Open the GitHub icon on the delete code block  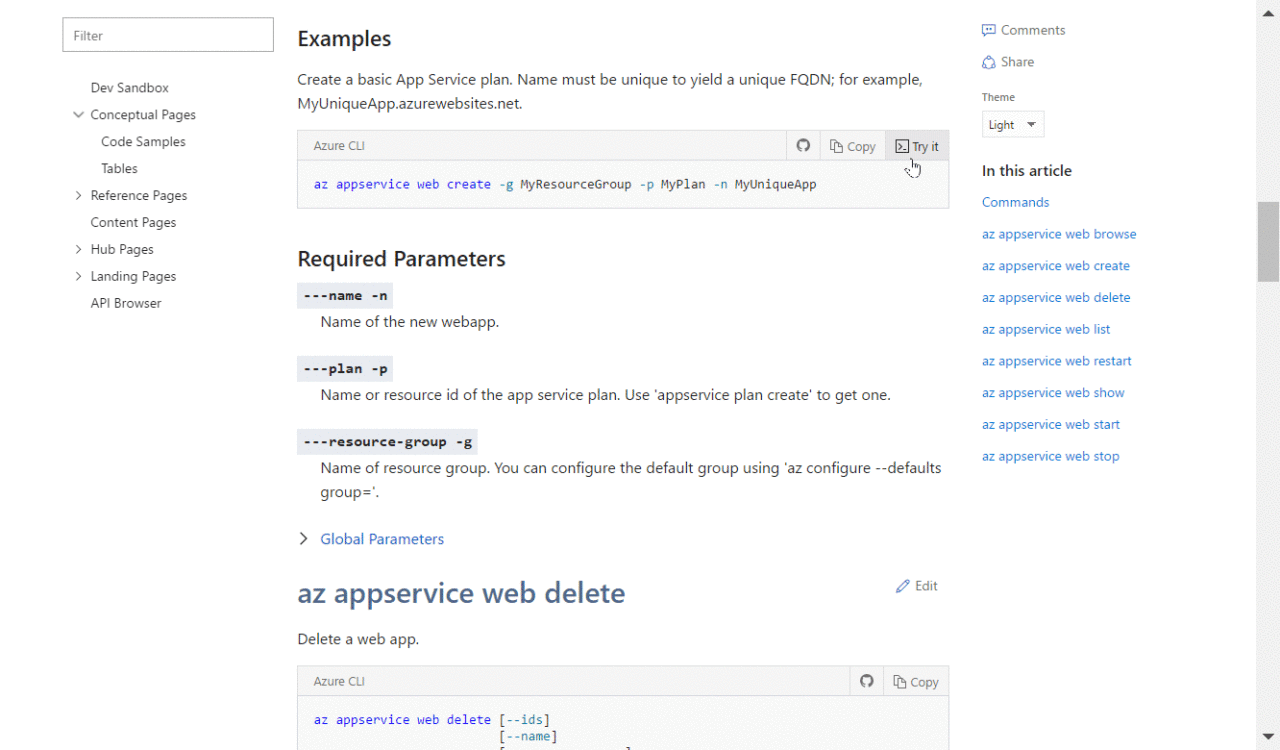click(x=866, y=680)
